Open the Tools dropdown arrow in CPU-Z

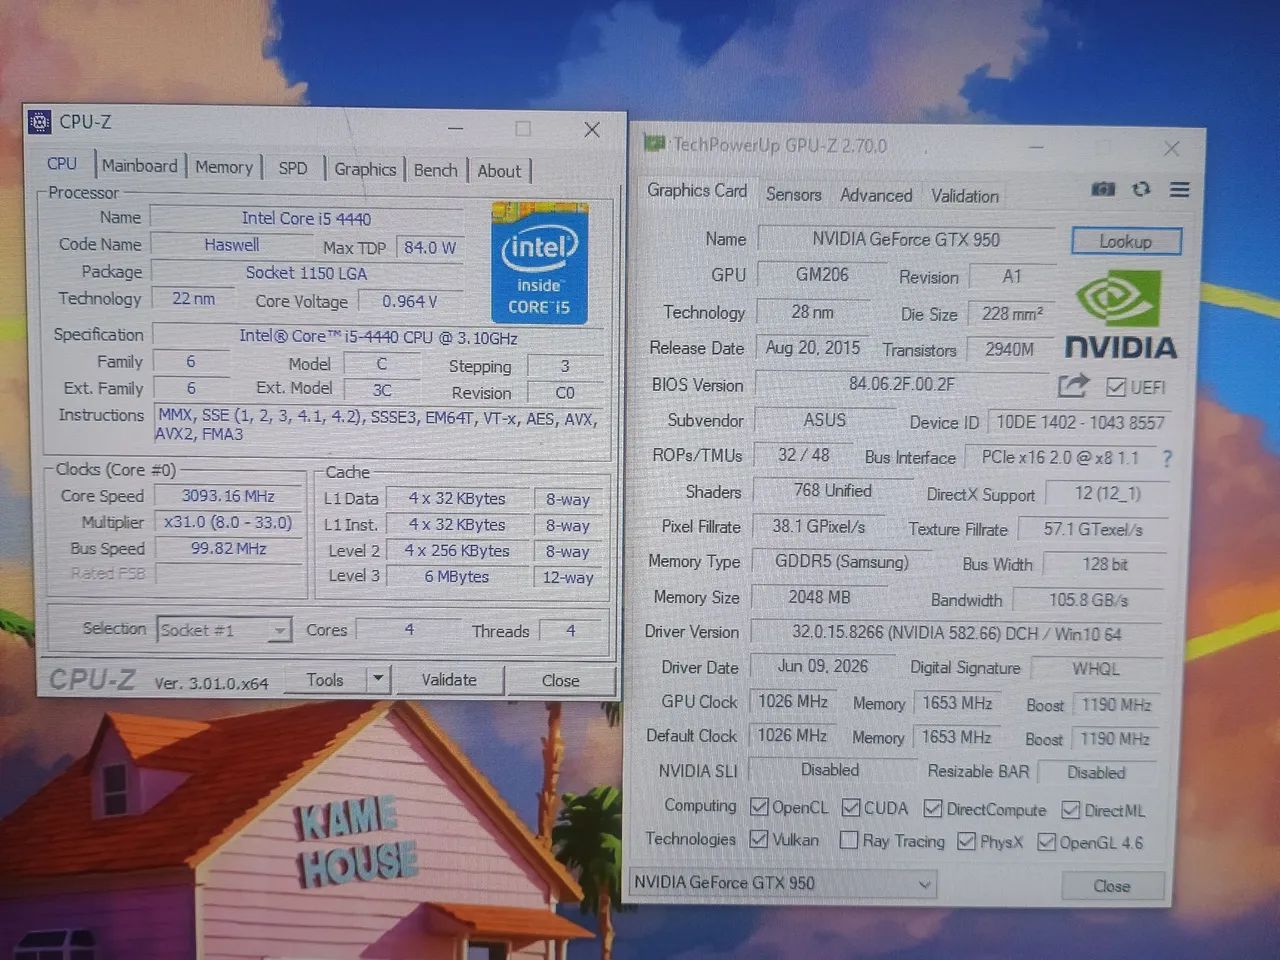(x=378, y=679)
